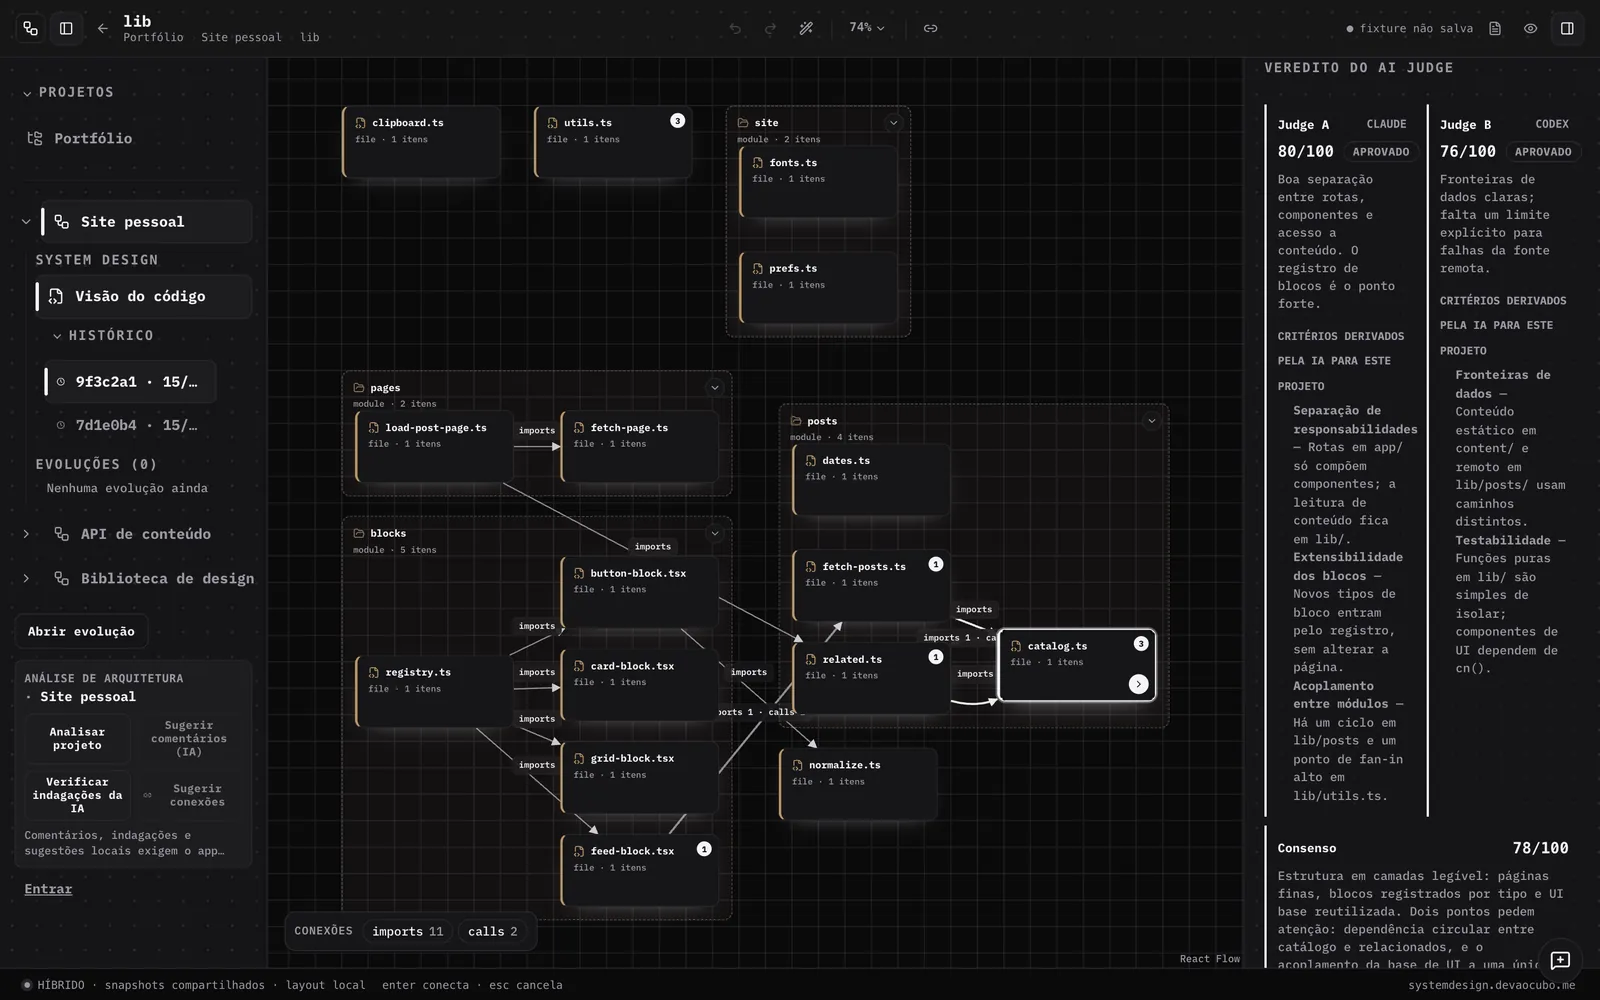Go back using the arrow icon
The width and height of the screenshot is (1600, 1000).
pyautogui.click(x=102, y=28)
